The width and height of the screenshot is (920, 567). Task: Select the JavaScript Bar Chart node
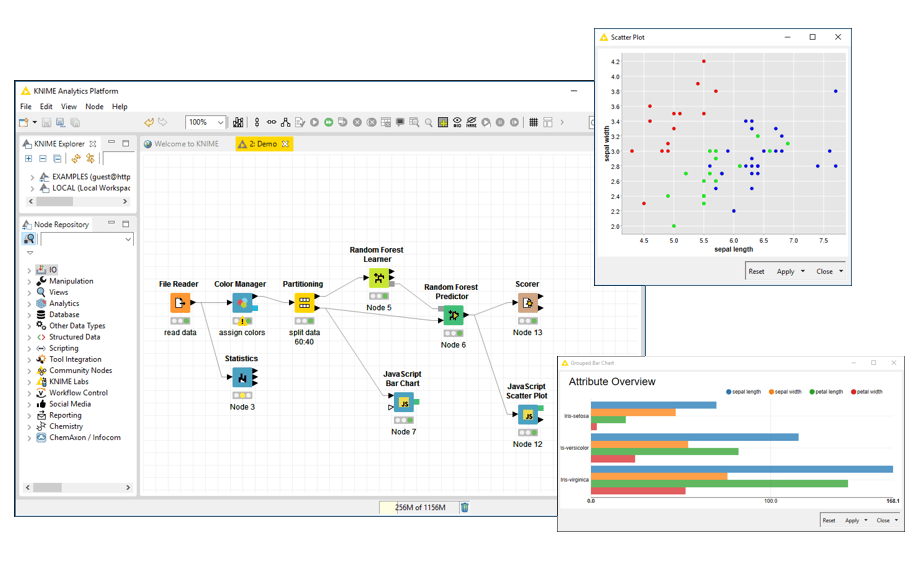(404, 402)
